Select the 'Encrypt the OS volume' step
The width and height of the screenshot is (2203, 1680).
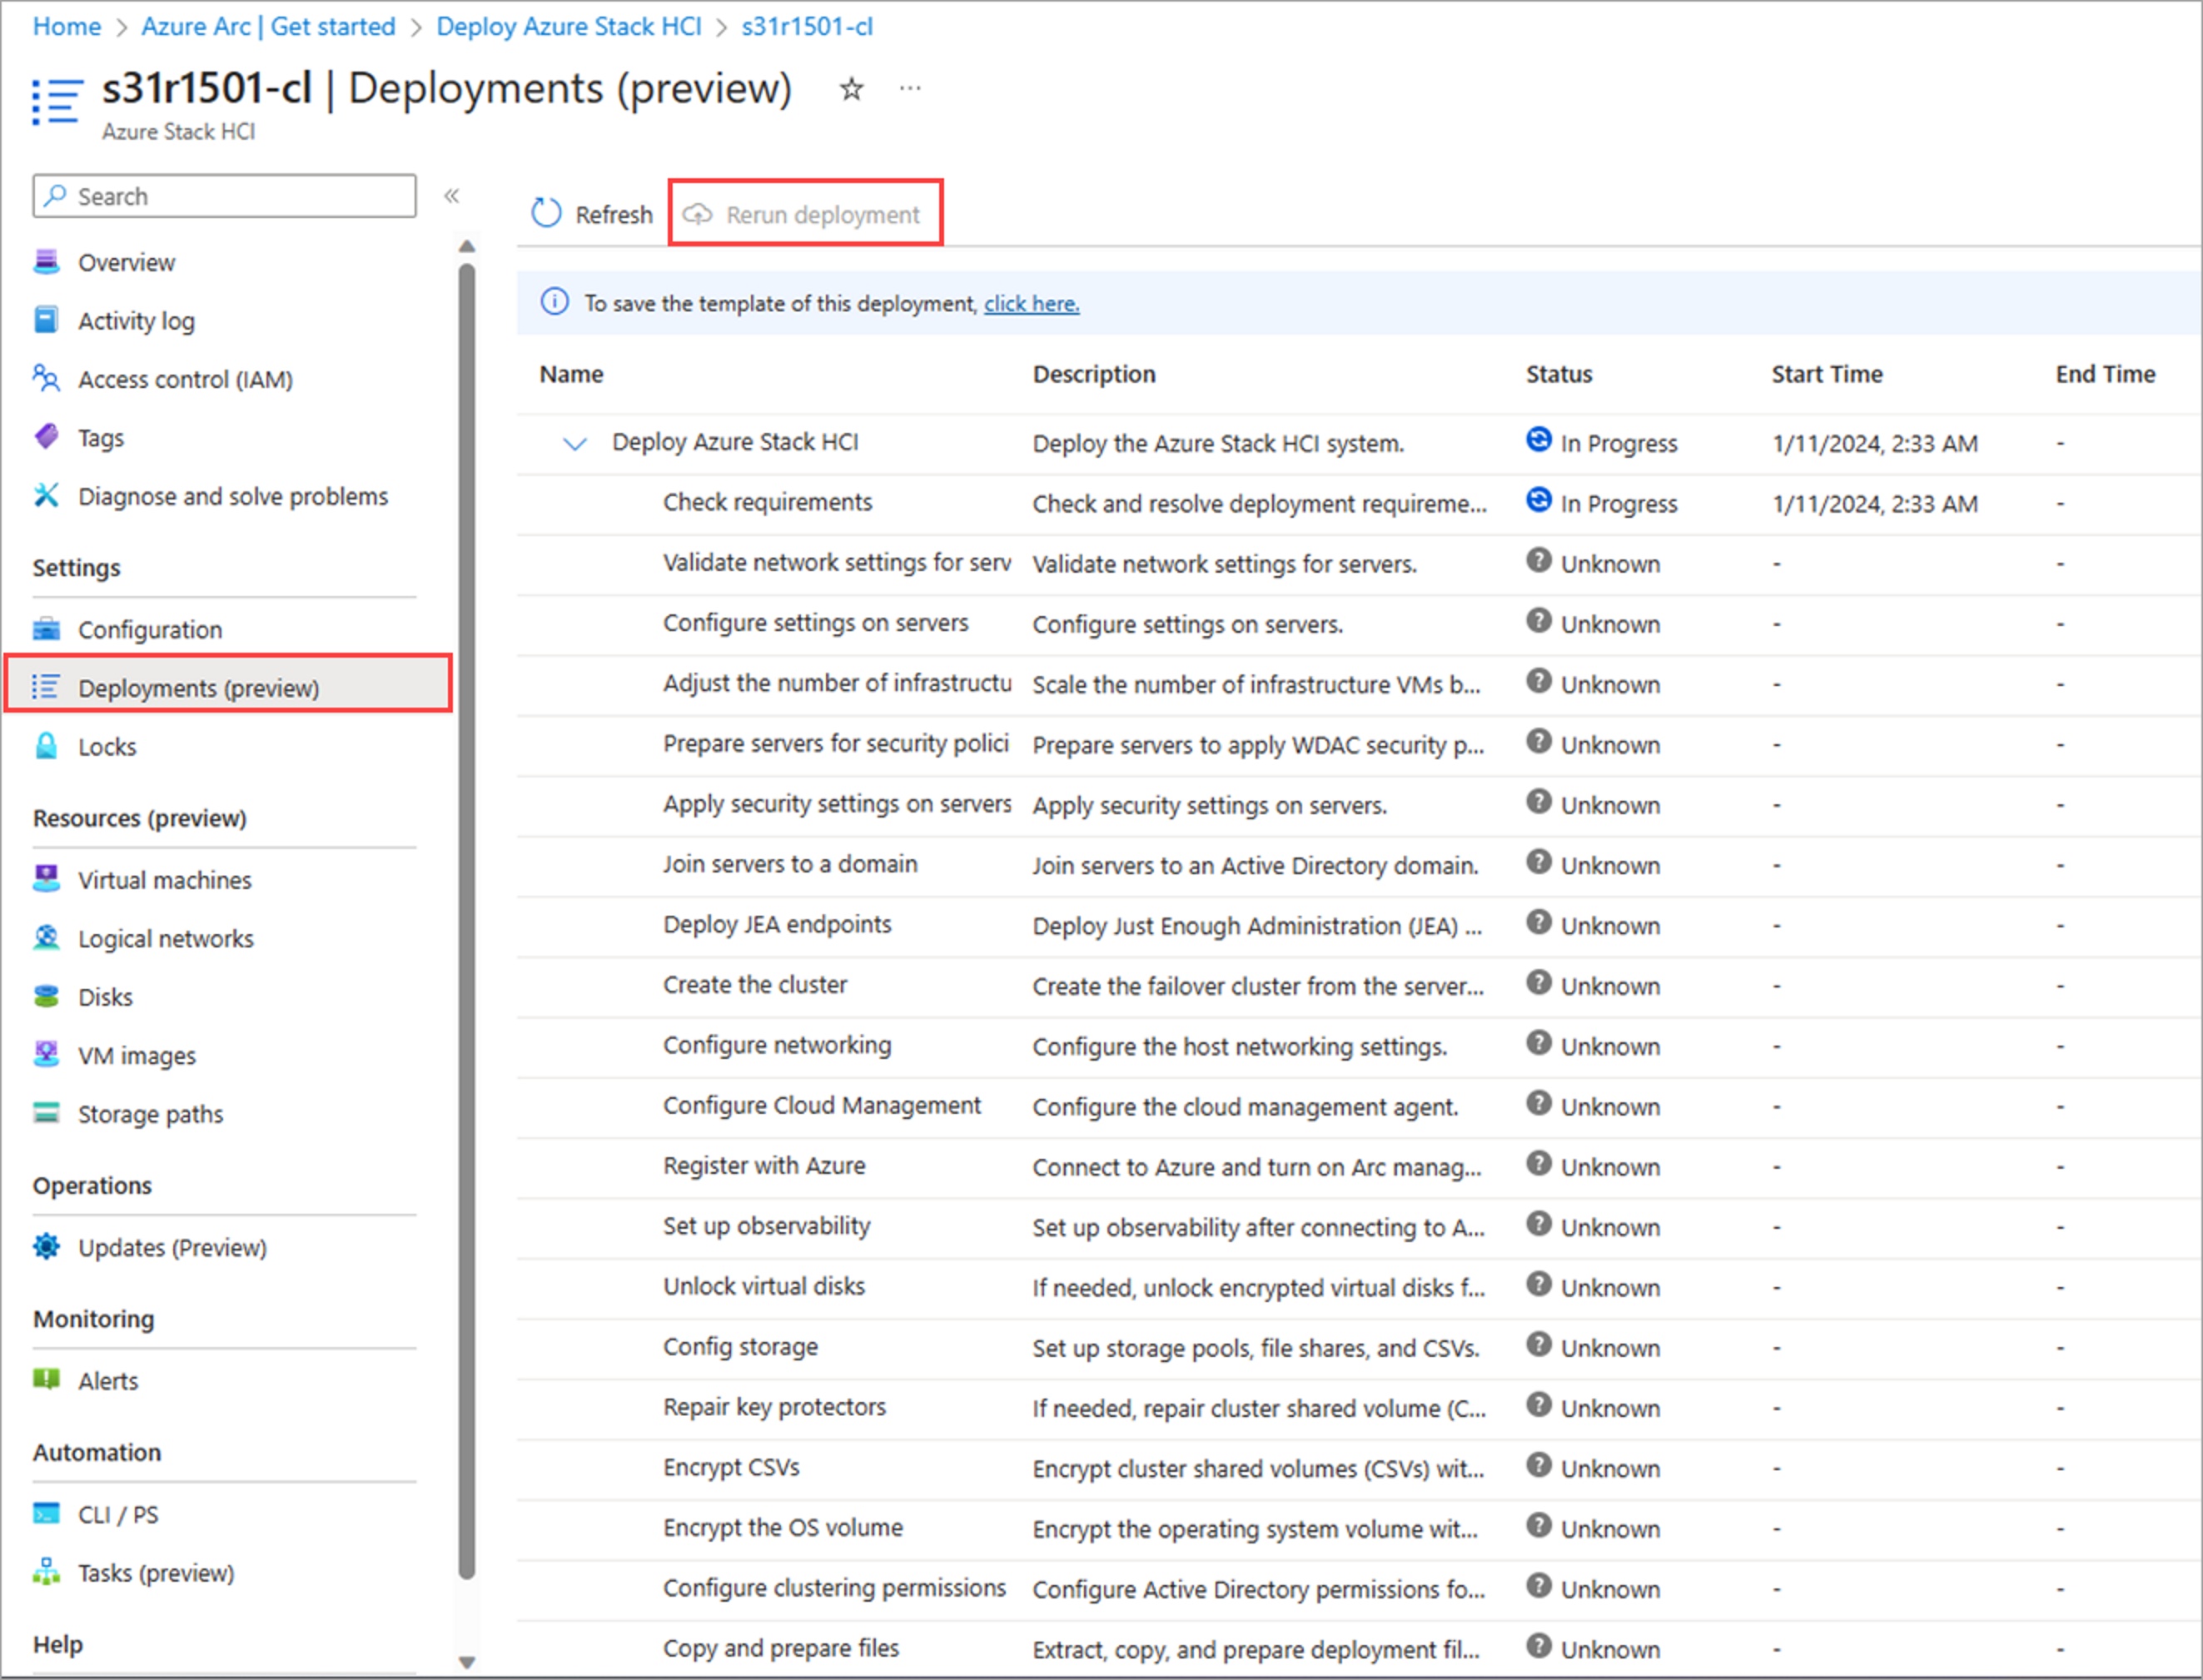(783, 1527)
